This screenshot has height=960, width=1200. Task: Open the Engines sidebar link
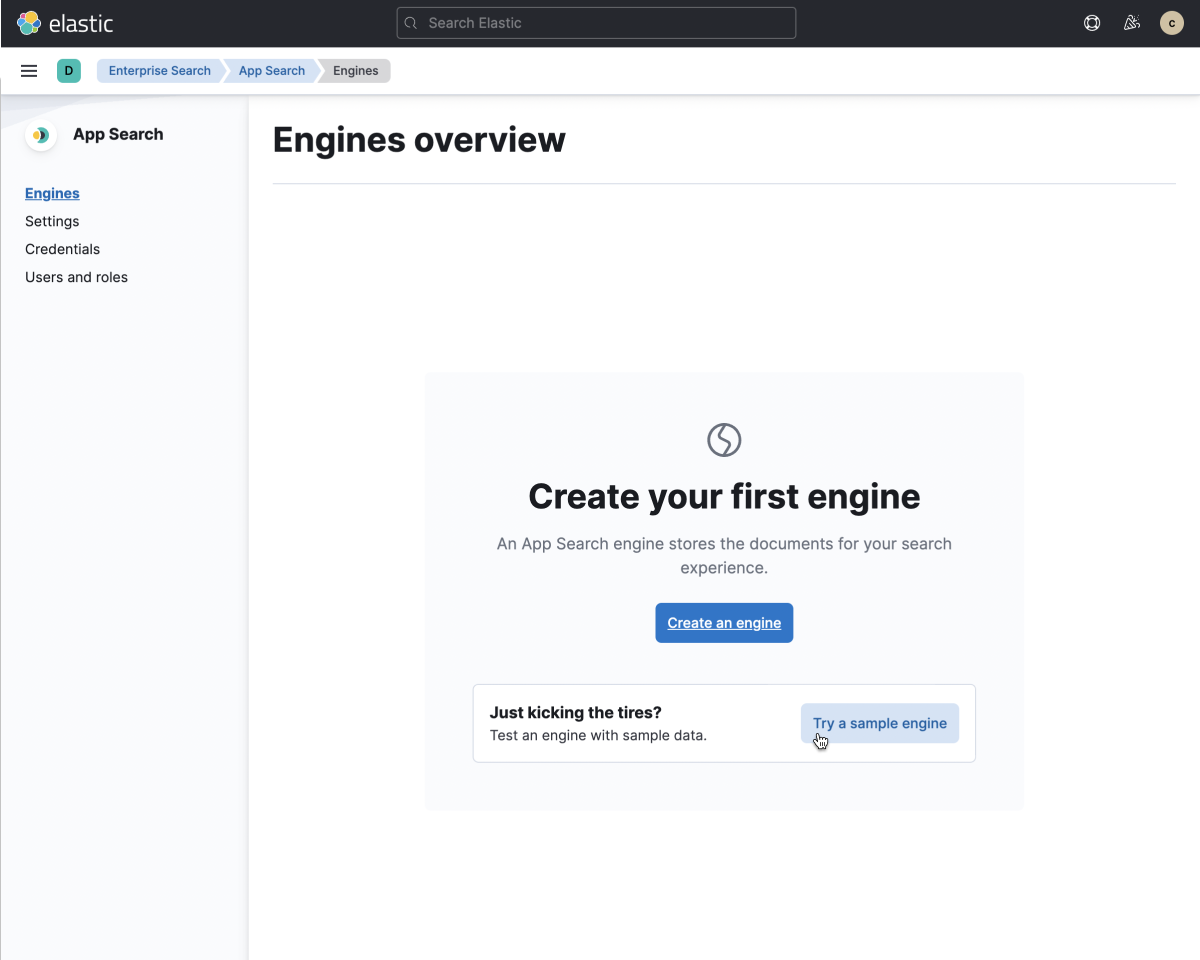(52, 193)
